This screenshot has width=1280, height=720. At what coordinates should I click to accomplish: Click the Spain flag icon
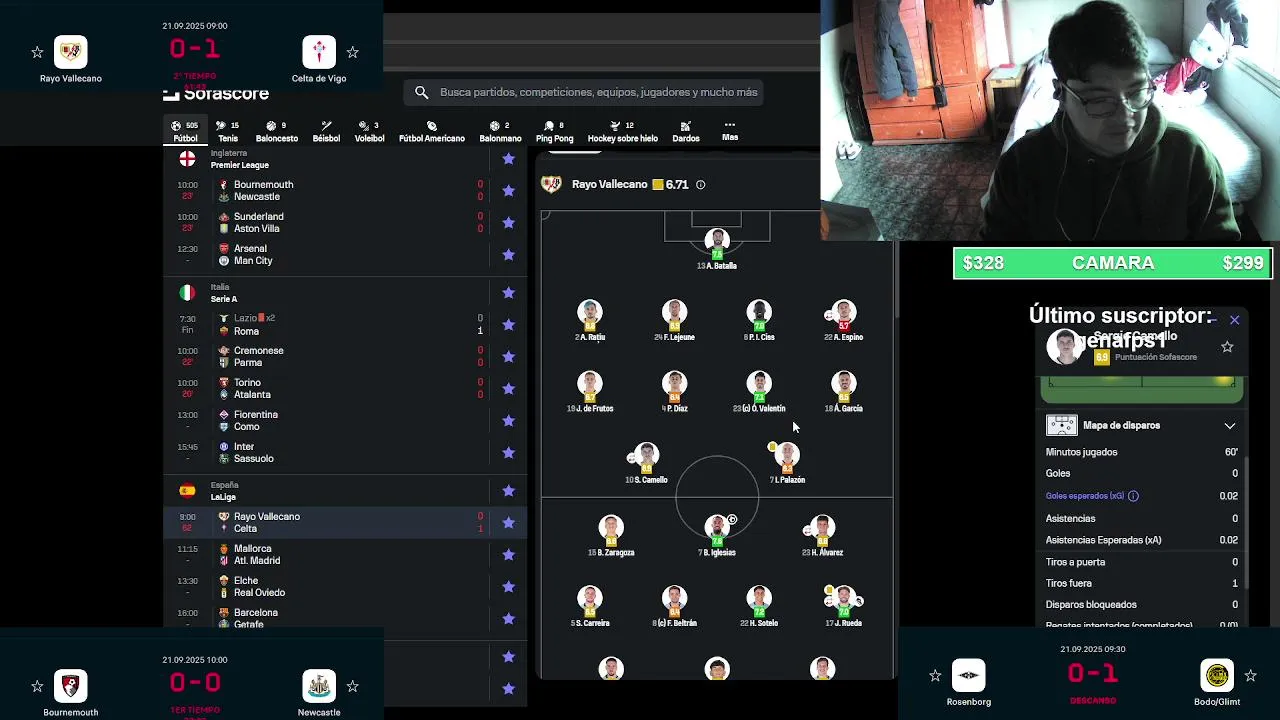187,490
